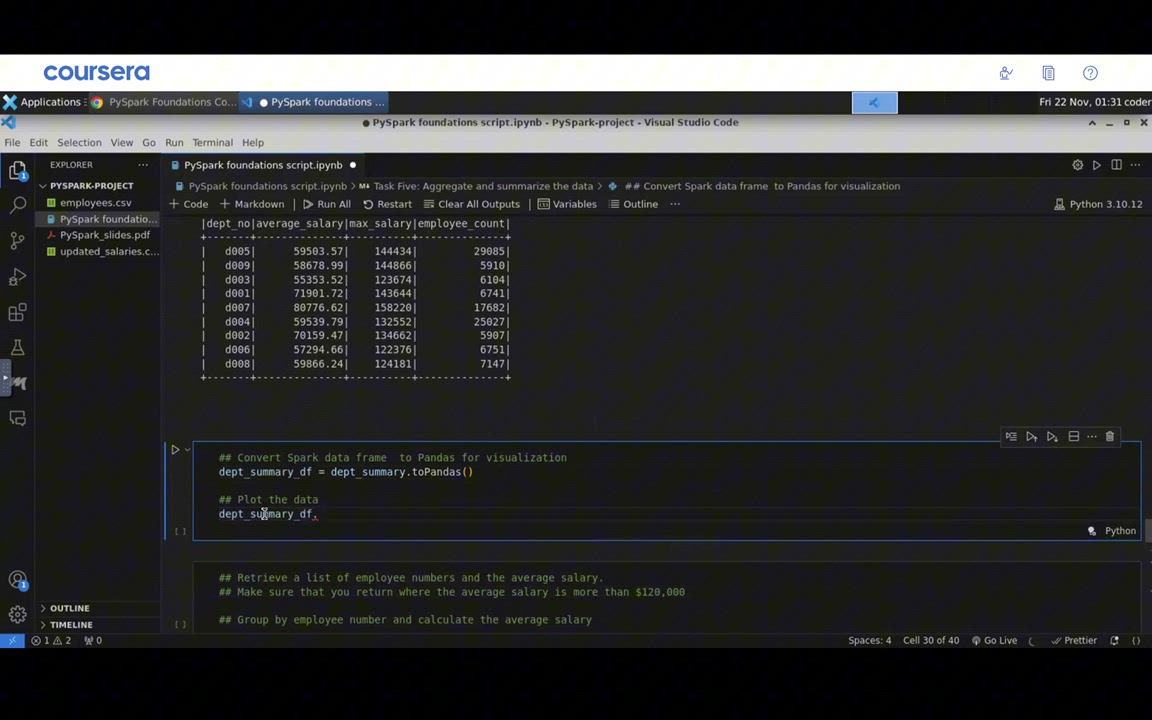Image resolution: width=1152 pixels, height=720 pixels.
Task: Run cell by line in cell toolbar
Action: point(1011,436)
